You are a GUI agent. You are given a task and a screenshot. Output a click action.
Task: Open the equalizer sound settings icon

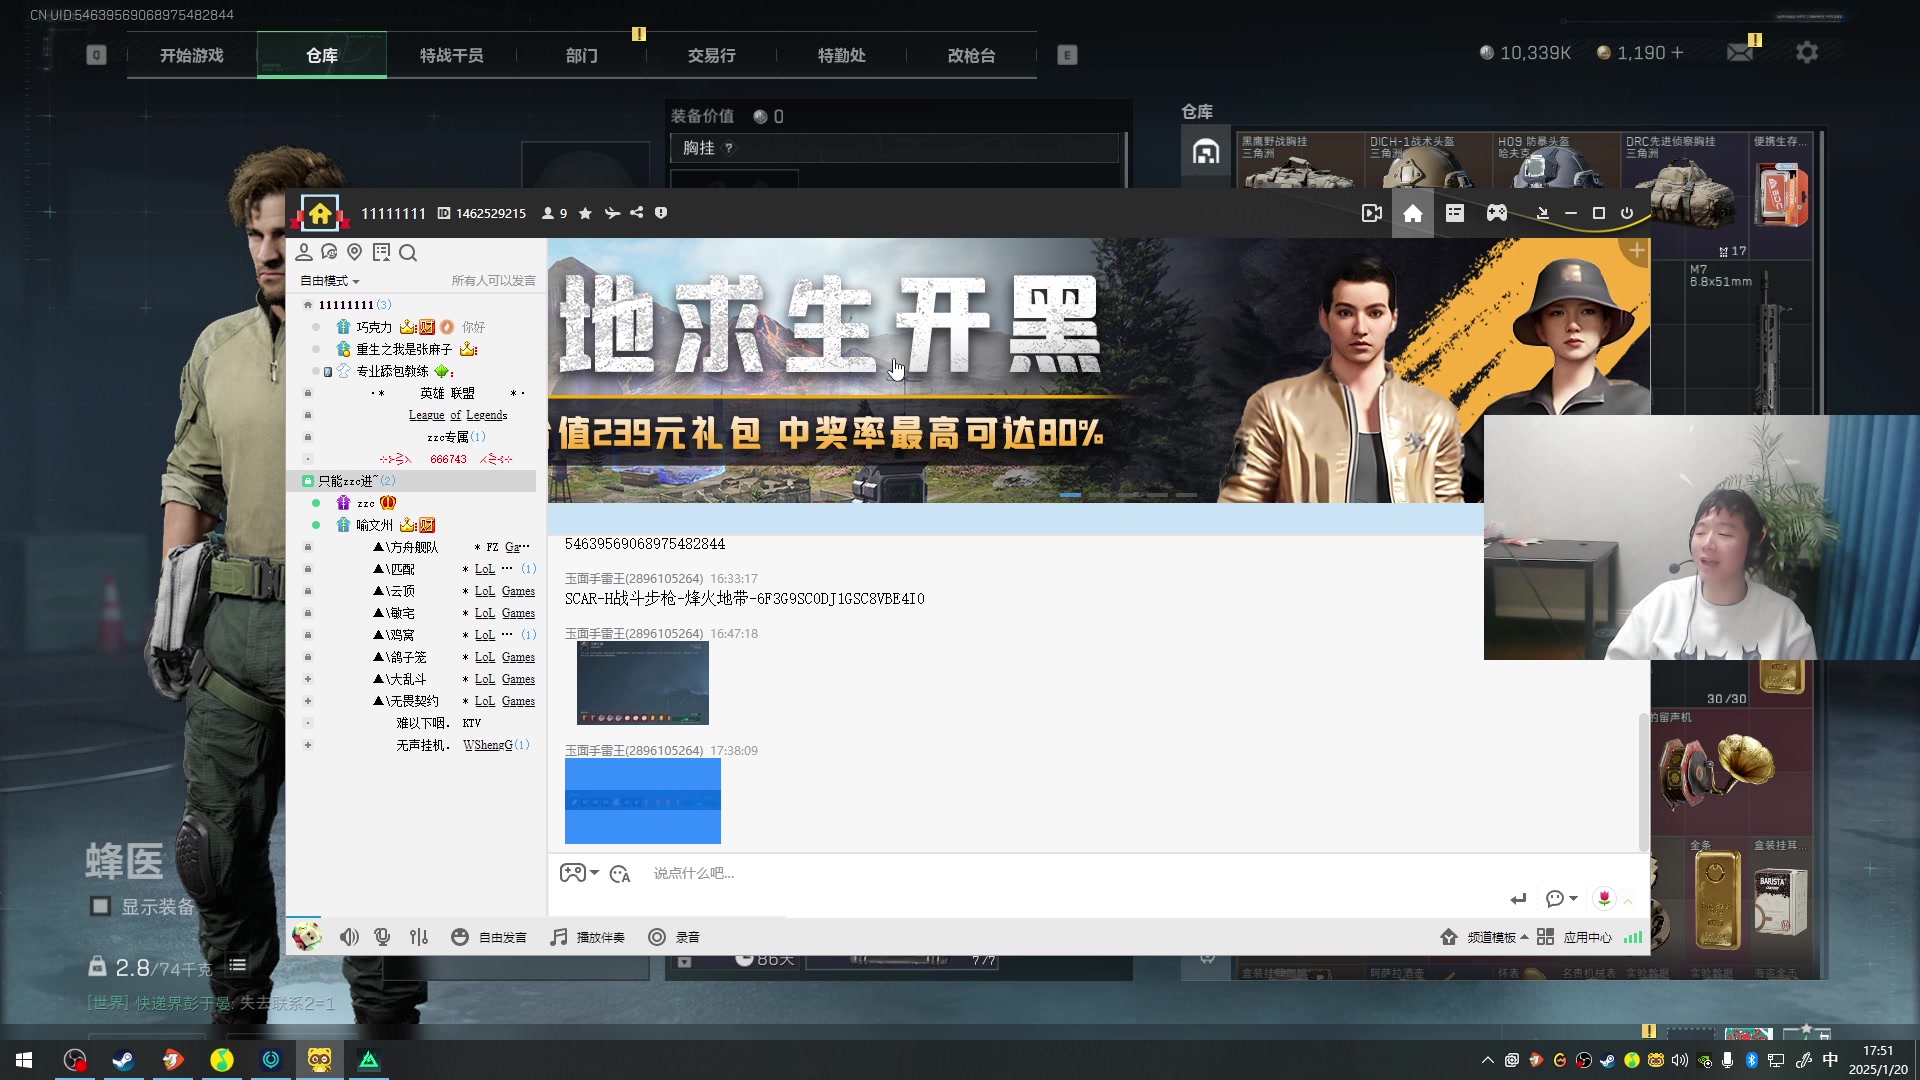pyautogui.click(x=419, y=937)
